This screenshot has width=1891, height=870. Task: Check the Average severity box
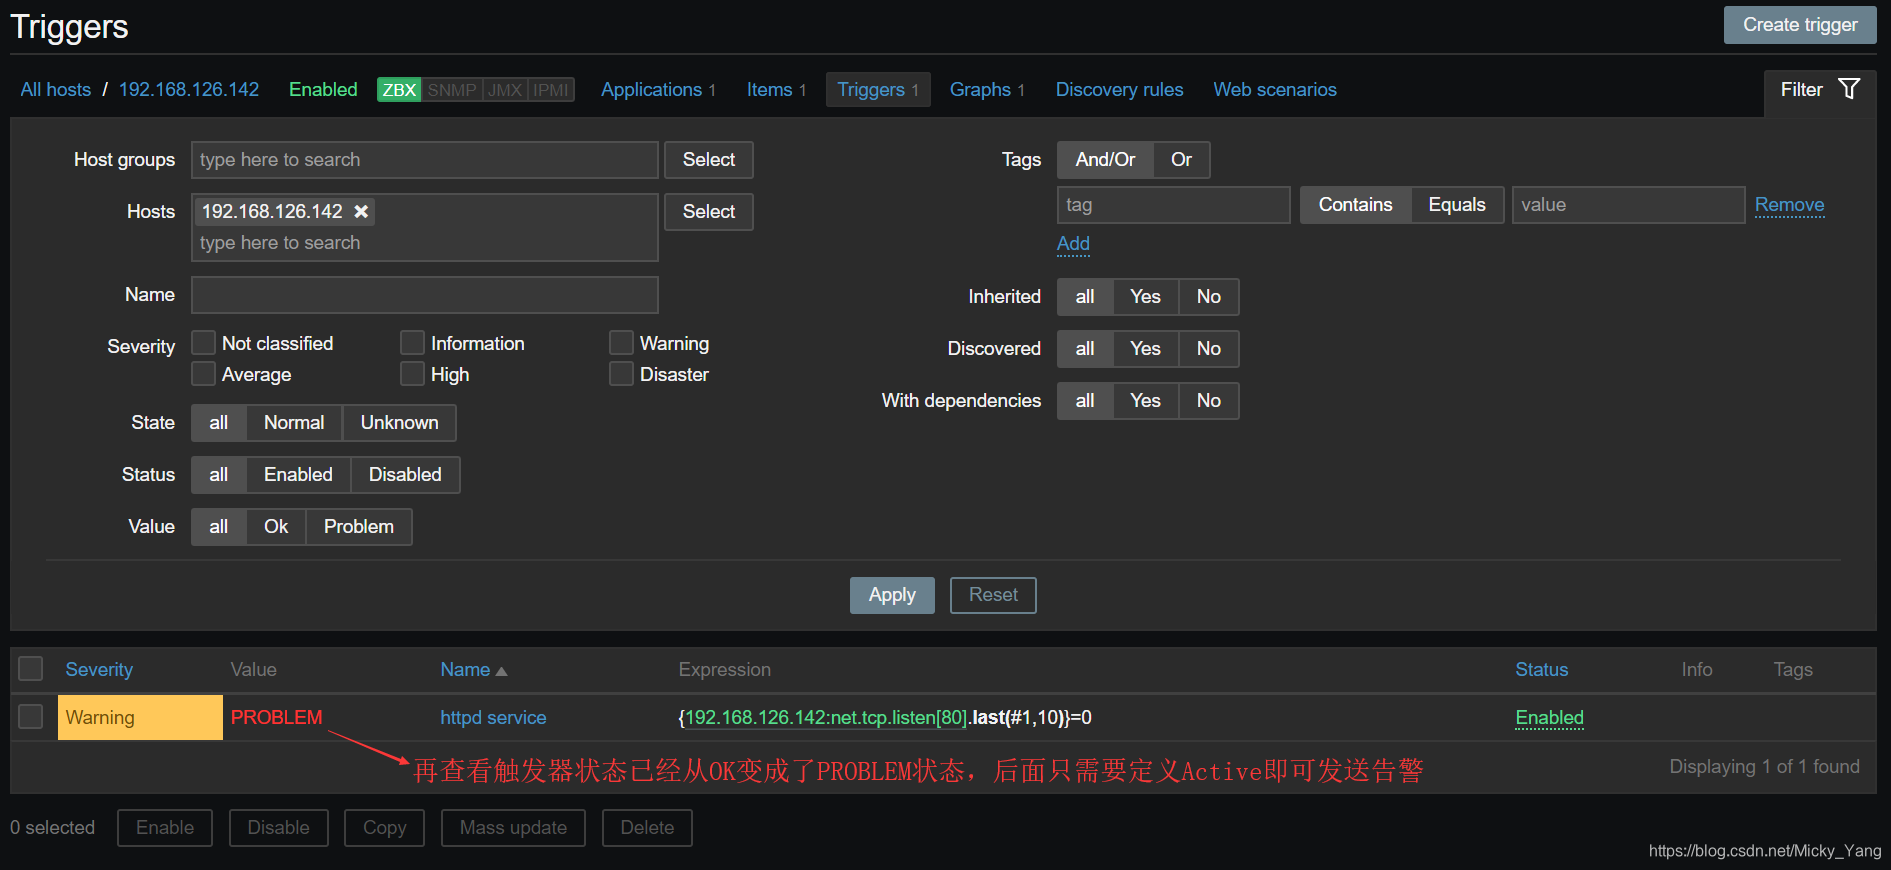203,374
